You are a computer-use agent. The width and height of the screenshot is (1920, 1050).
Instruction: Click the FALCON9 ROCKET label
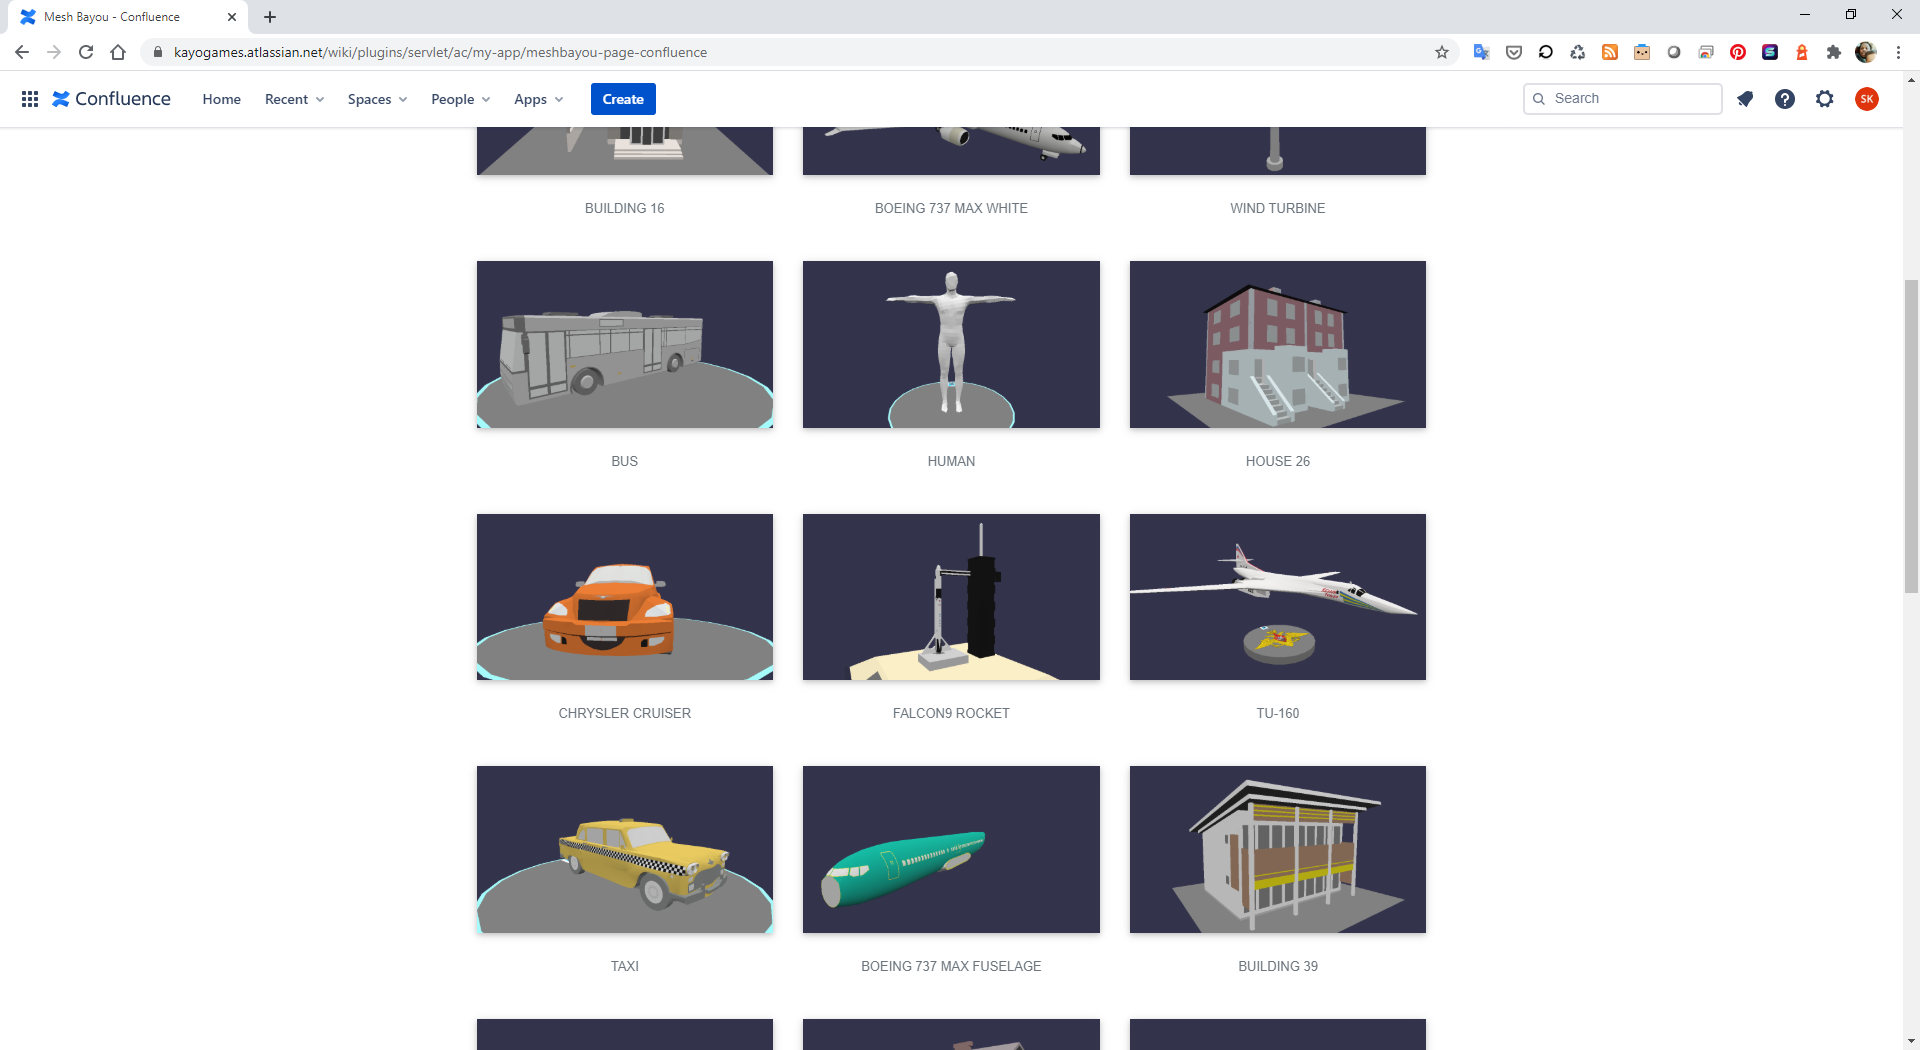pyautogui.click(x=951, y=713)
